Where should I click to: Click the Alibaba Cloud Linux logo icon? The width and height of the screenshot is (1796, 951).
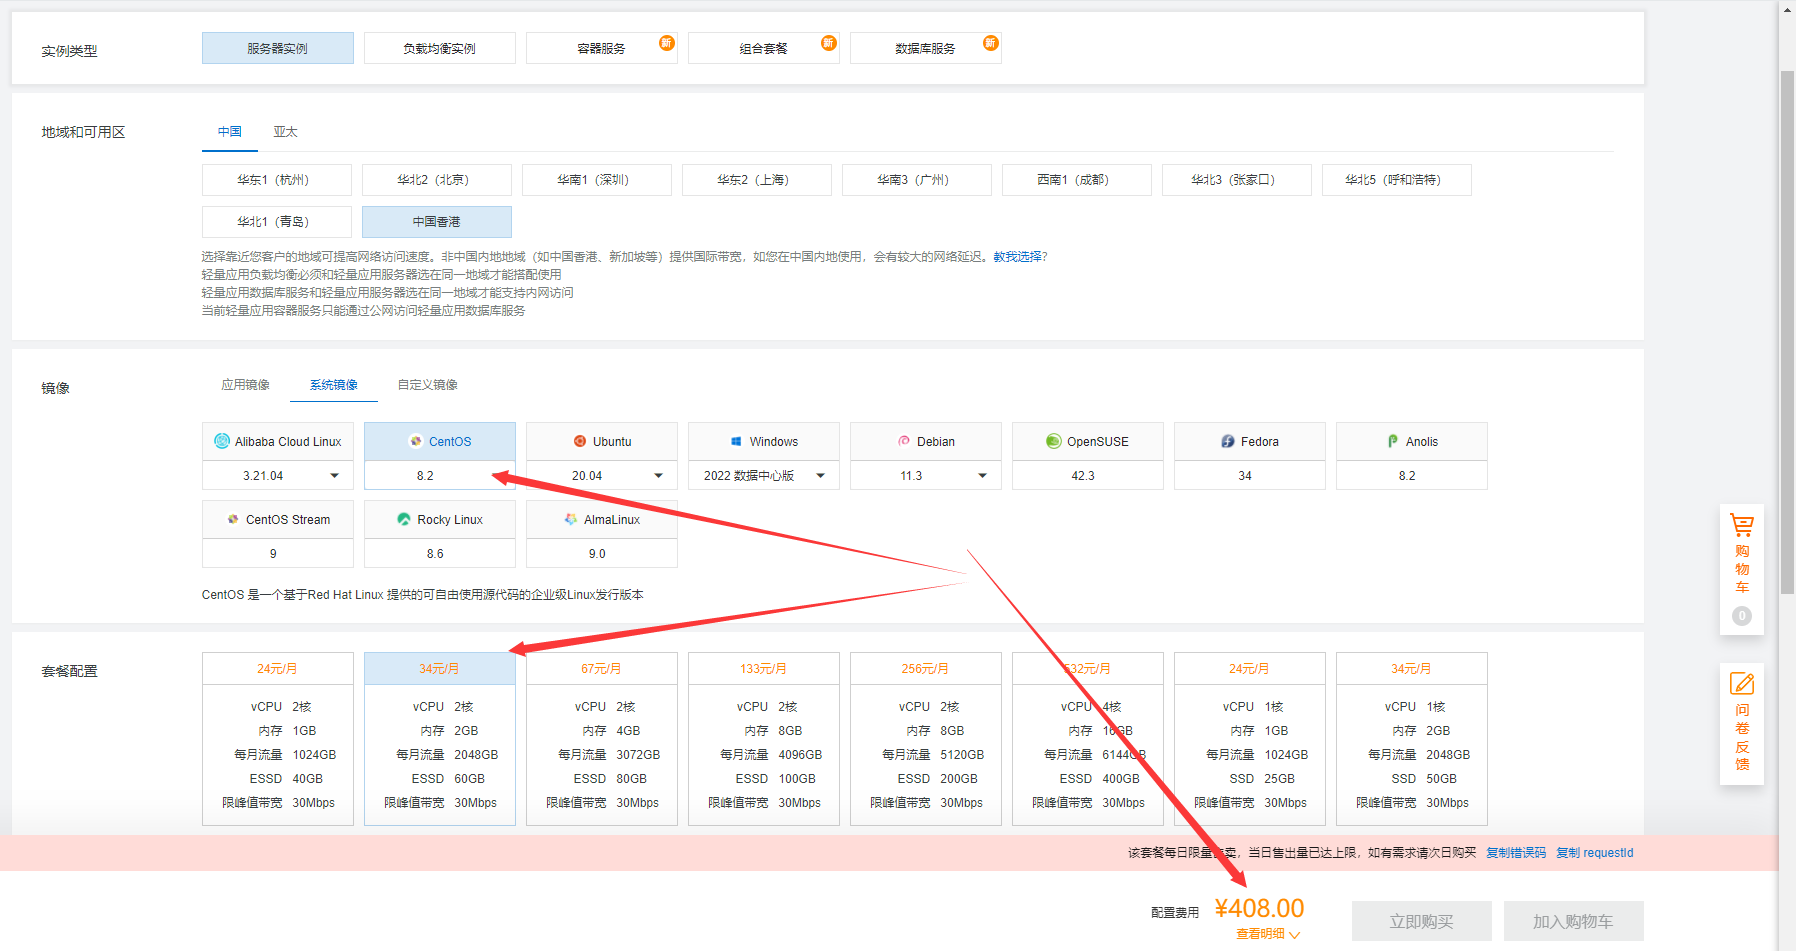[222, 441]
